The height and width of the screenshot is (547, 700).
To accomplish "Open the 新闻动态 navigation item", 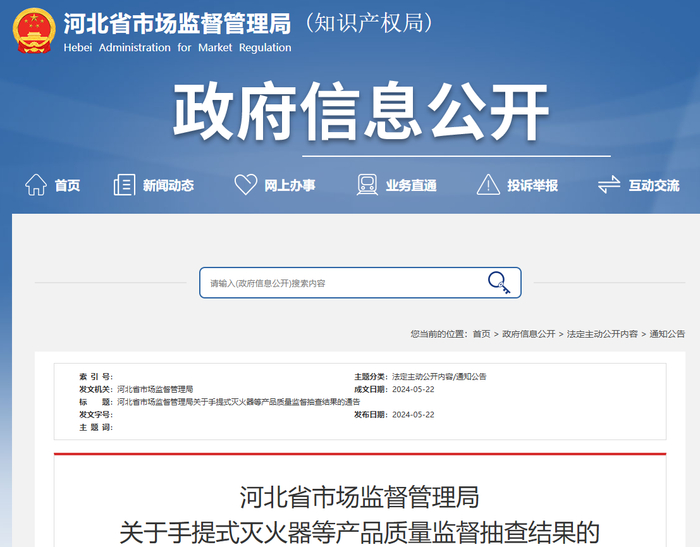I will (168, 185).
